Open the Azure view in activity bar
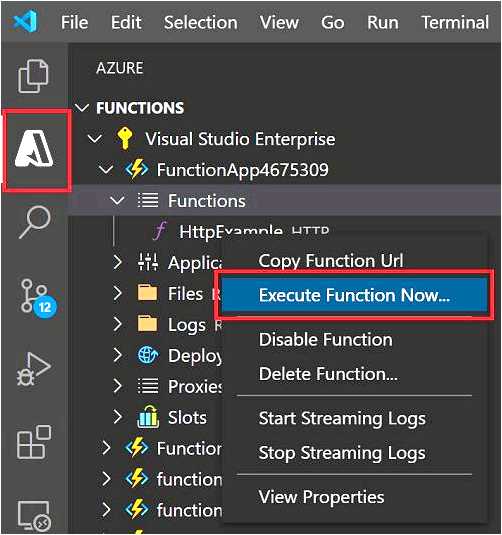502x535 pixels. coord(34,150)
